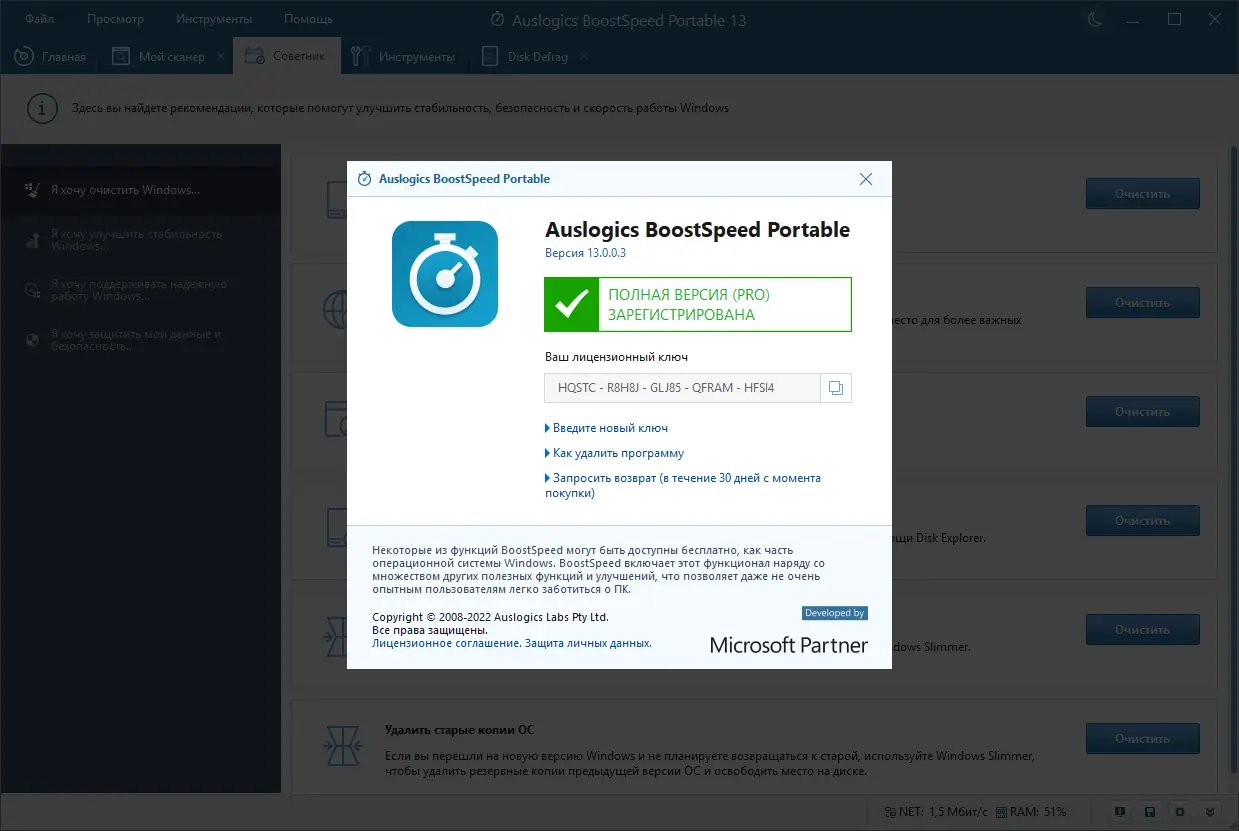The image size is (1239, 831).
Task: Click the green checkmark registration status box
Action: (698, 305)
